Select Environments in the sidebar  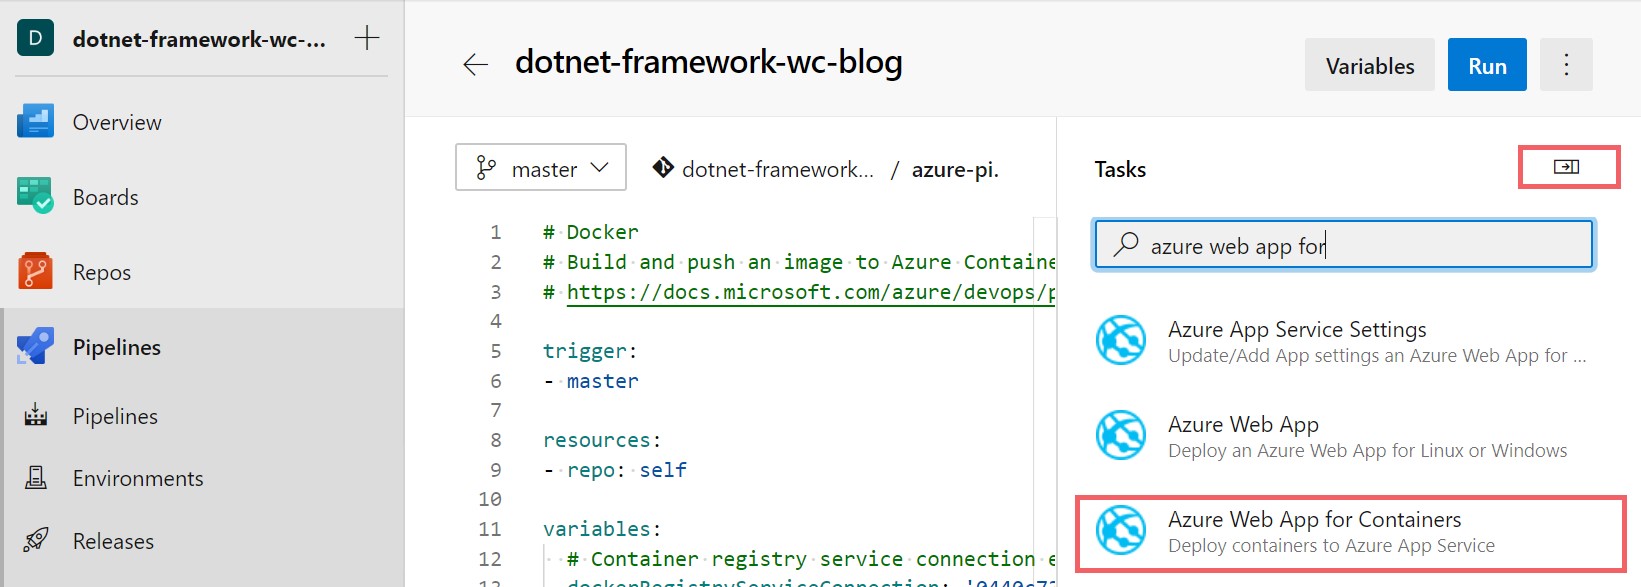pos(137,478)
